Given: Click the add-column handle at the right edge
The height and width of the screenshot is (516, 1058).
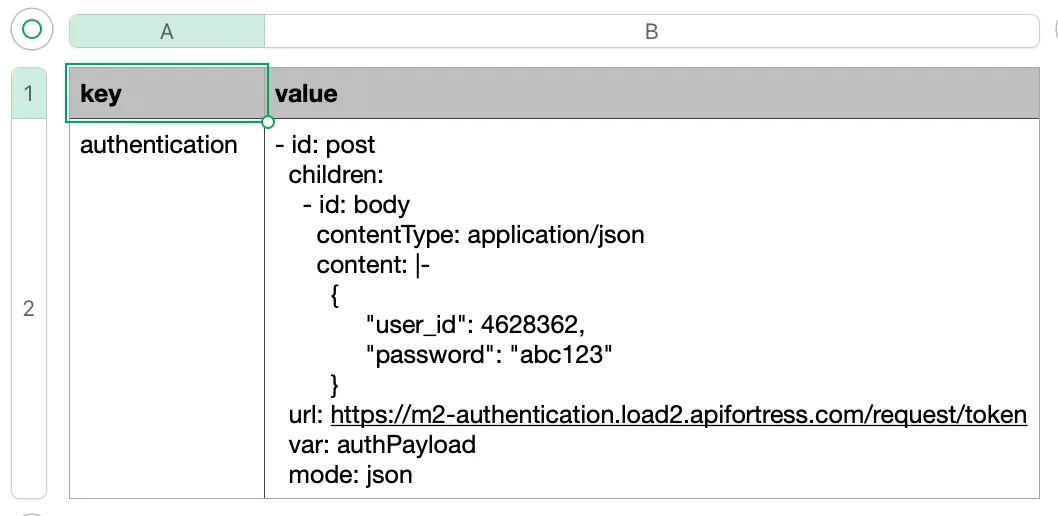Looking at the screenshot, I should (x=1054, y=30).
